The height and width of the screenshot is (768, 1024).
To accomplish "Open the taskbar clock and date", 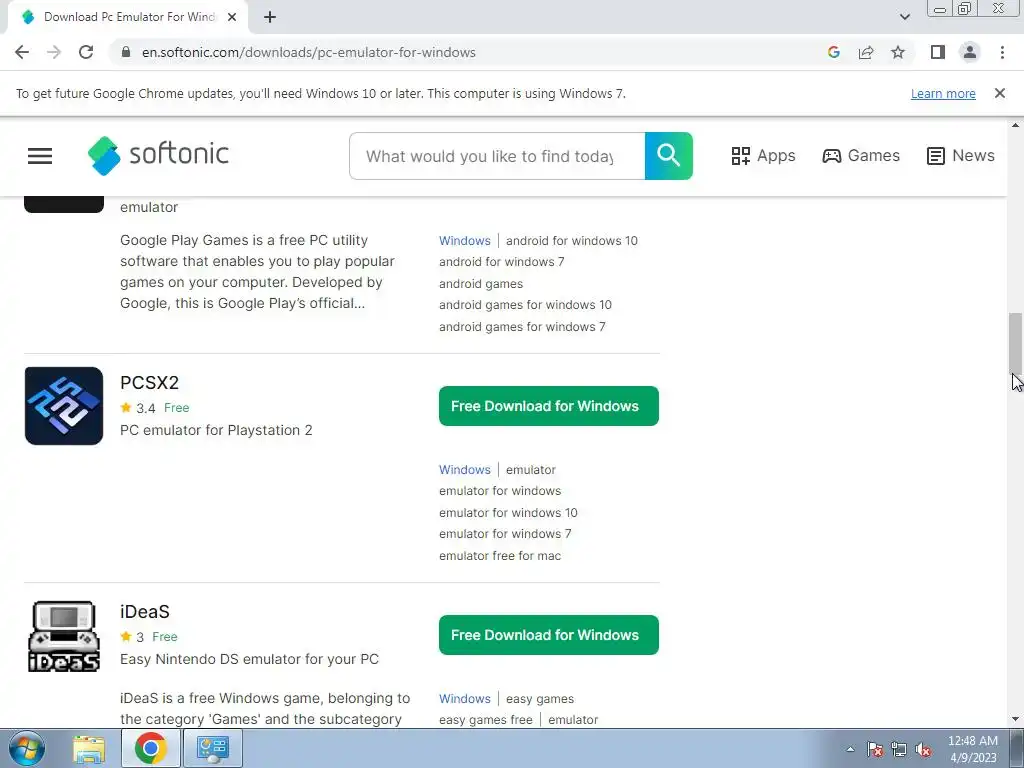I will pos(973,749).
